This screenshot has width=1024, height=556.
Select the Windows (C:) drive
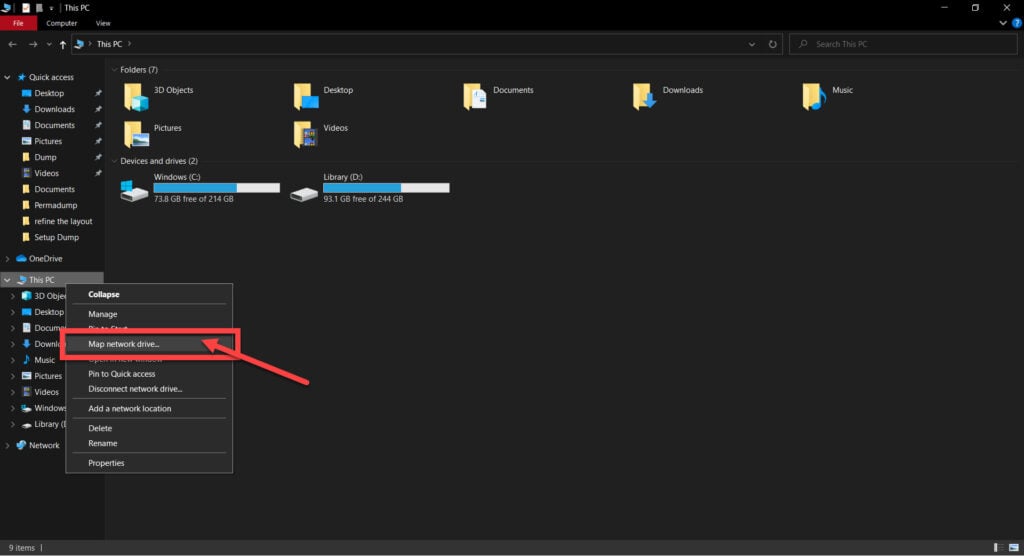point(134,191)
